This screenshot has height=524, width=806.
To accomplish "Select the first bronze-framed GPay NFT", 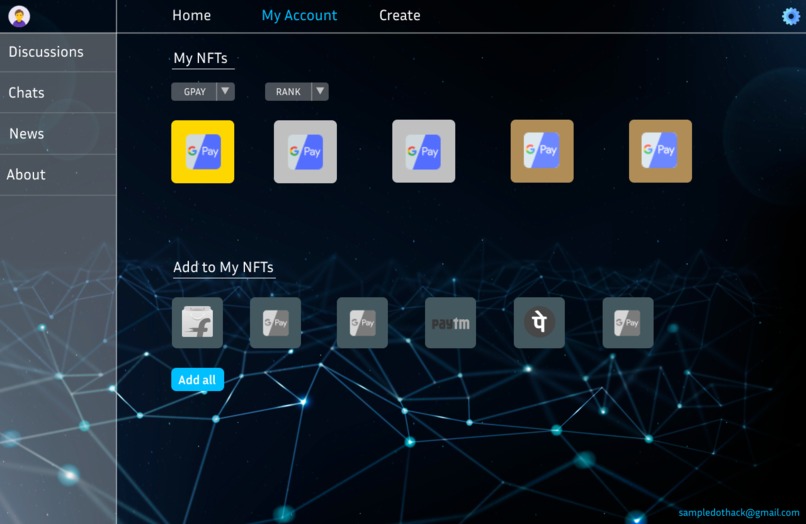I will (542, 151).
